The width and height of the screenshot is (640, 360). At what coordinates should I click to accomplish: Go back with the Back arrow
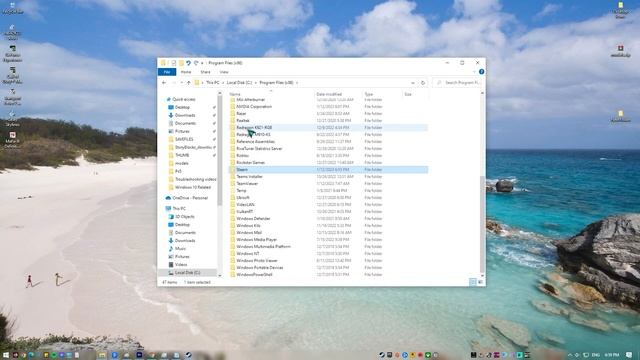(164, 83)
